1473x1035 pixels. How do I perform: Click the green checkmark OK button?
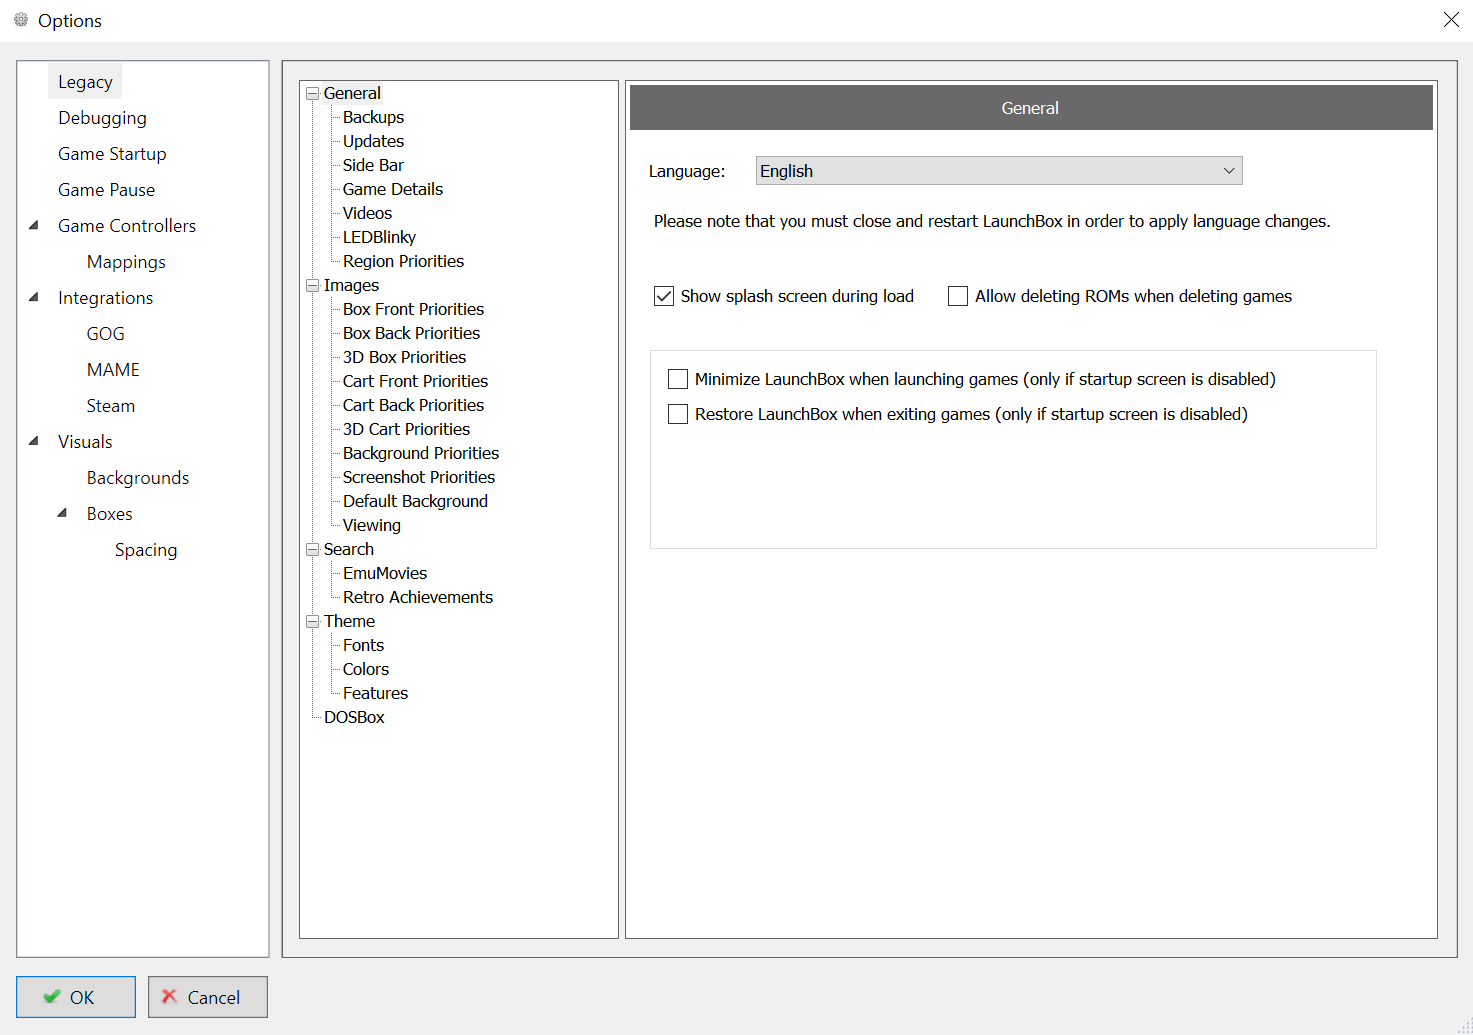pos(76,997)
